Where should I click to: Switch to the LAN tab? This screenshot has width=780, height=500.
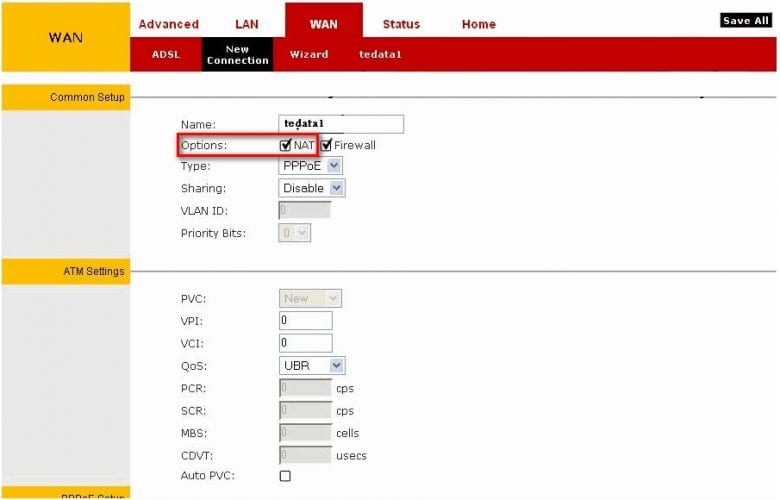(x=246, y=24)
